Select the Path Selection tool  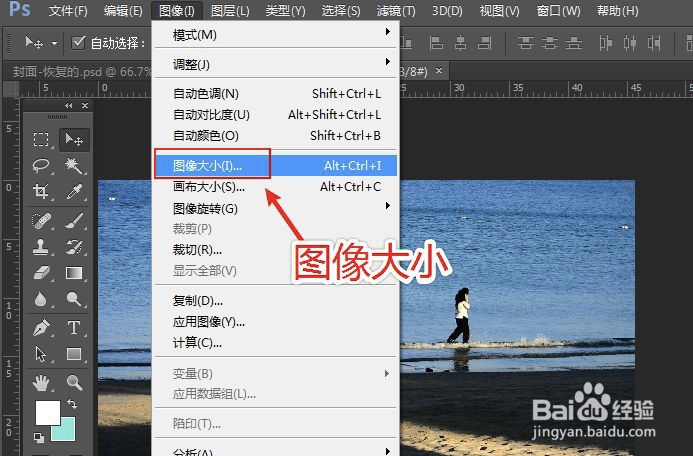41,354
